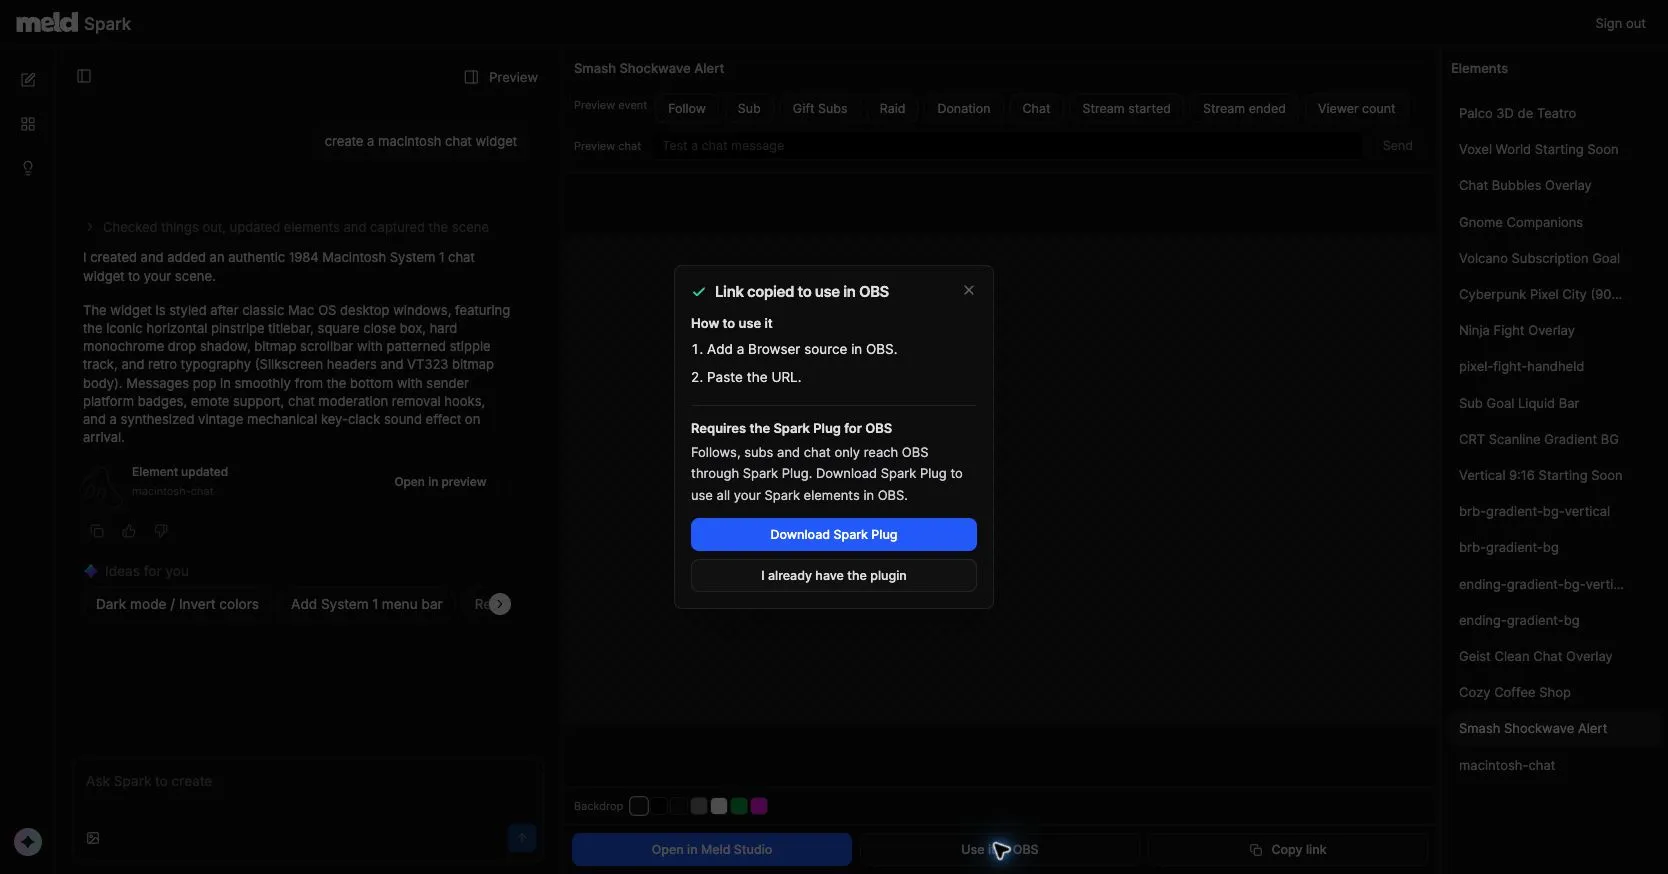The image size is (1668, 874).
Task: Select the green backdrop swatch
Action: click(x=739, y=806)
